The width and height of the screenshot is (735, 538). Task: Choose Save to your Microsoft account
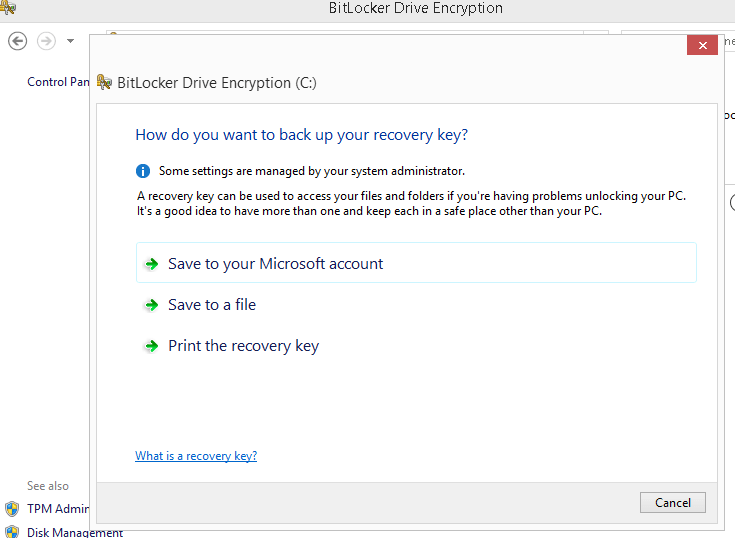(416, 263)
